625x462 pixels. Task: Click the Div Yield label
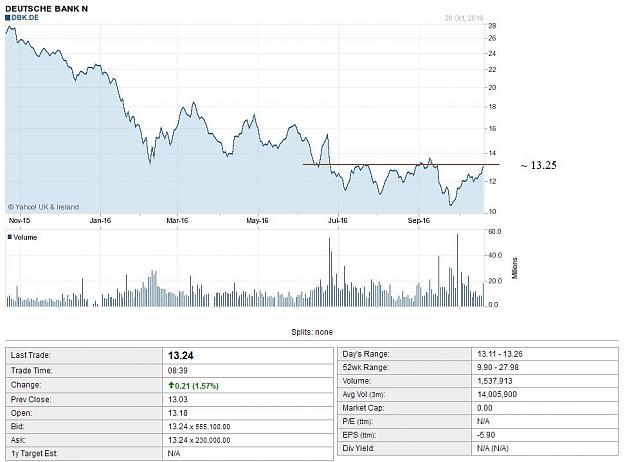(x=358, y=448)
